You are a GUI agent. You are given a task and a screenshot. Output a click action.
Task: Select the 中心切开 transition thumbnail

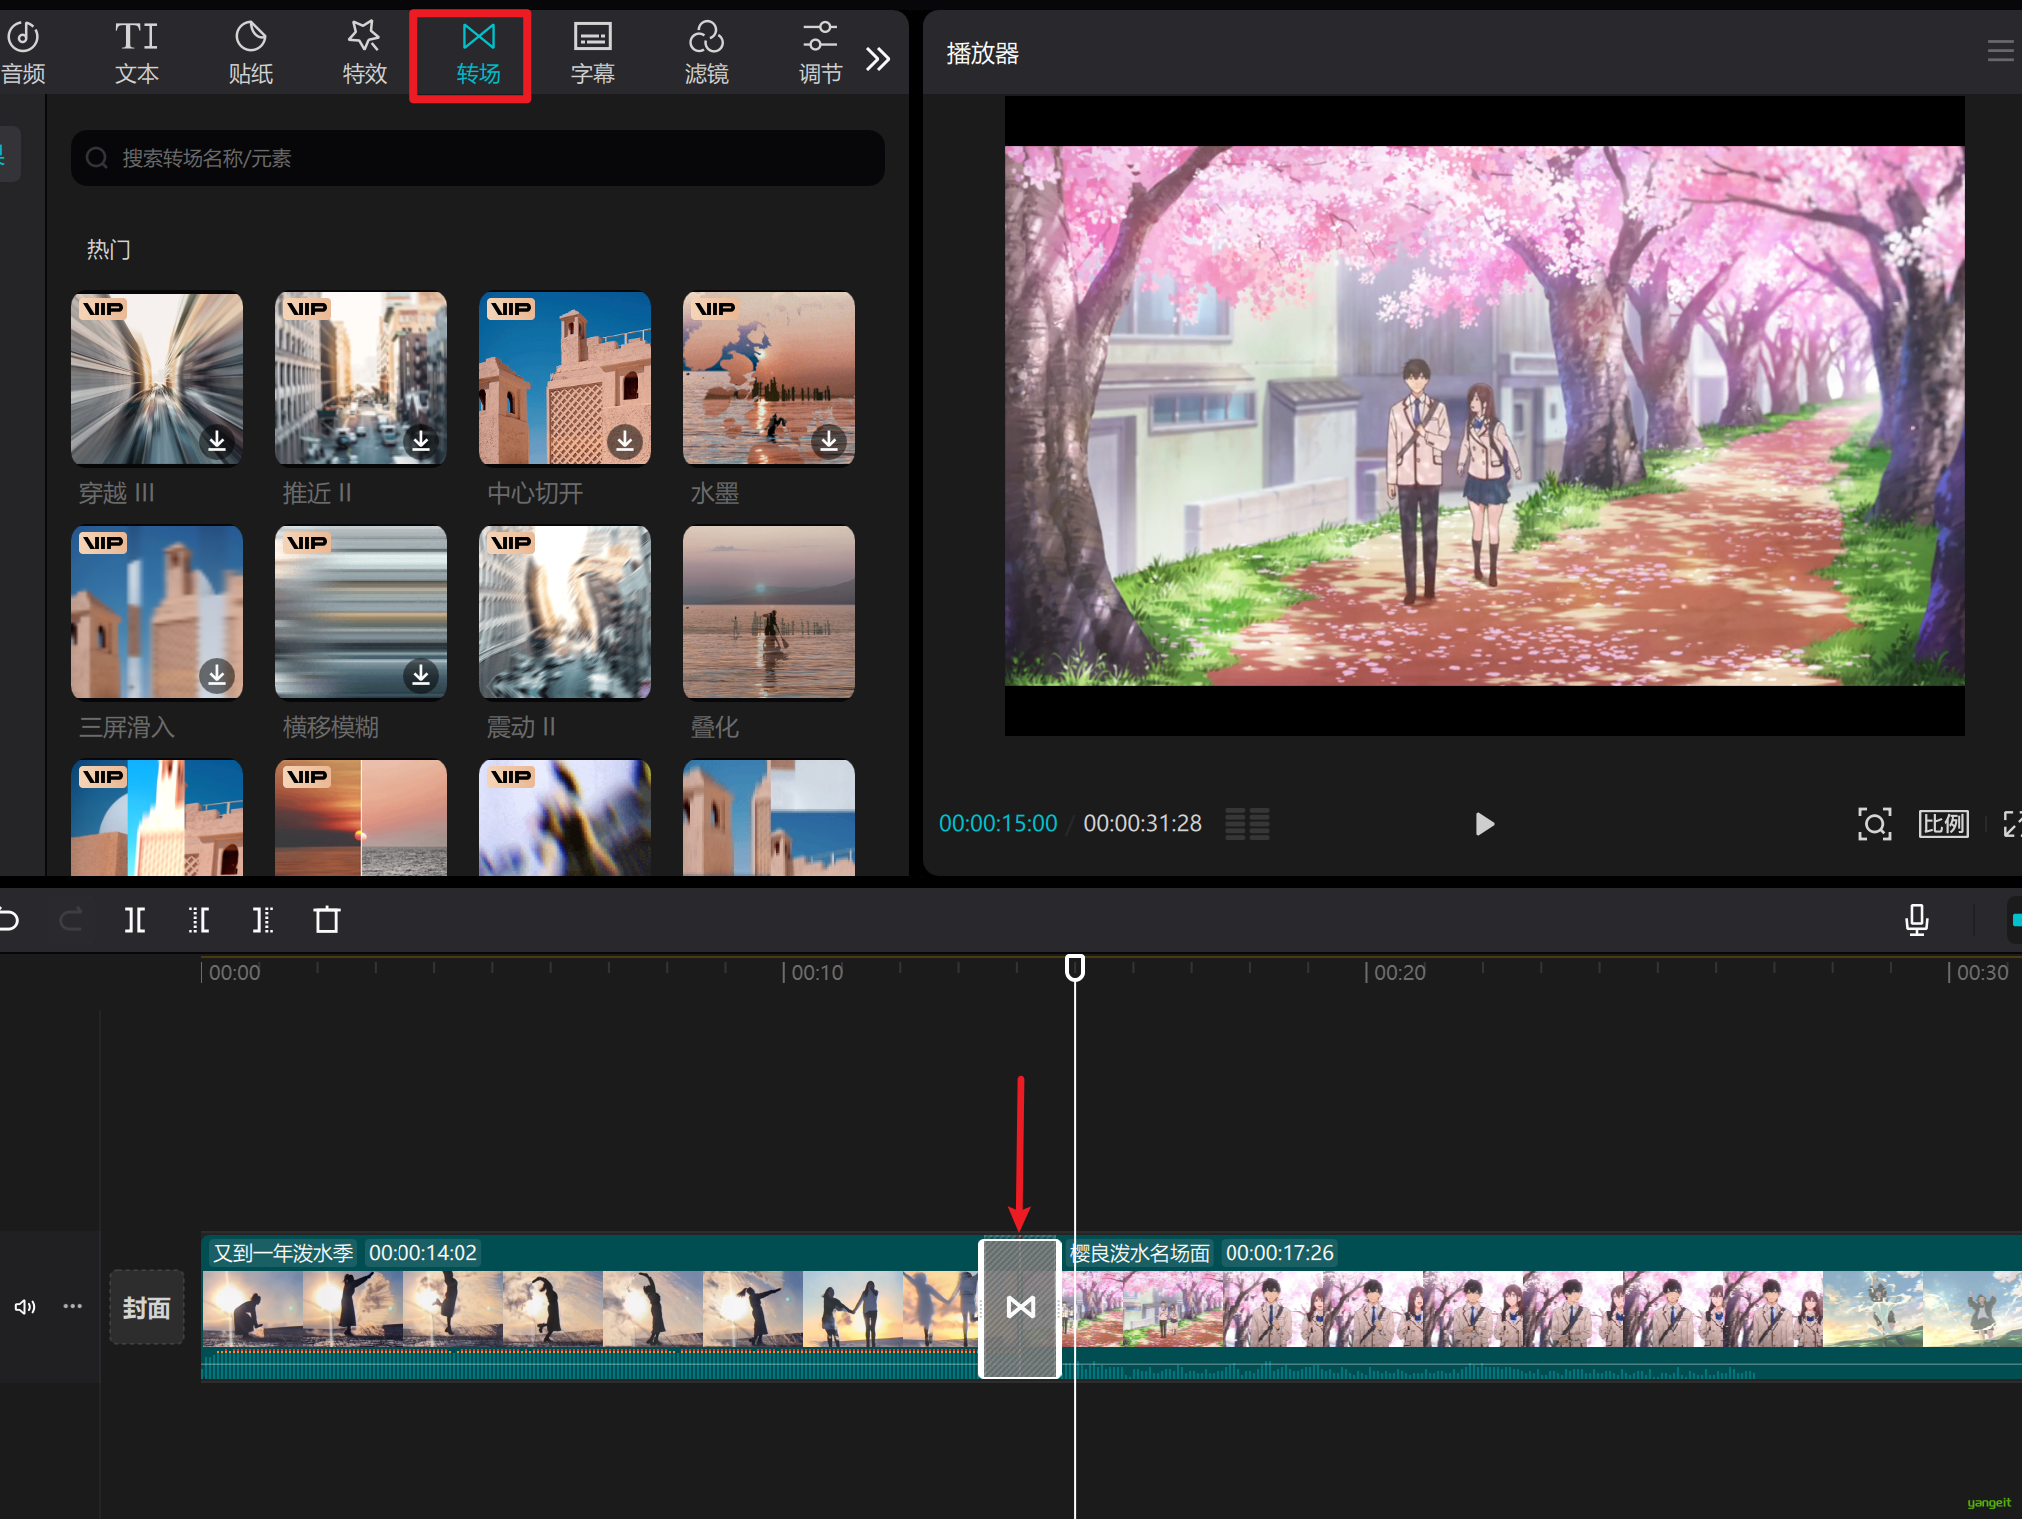coord(565,378)
